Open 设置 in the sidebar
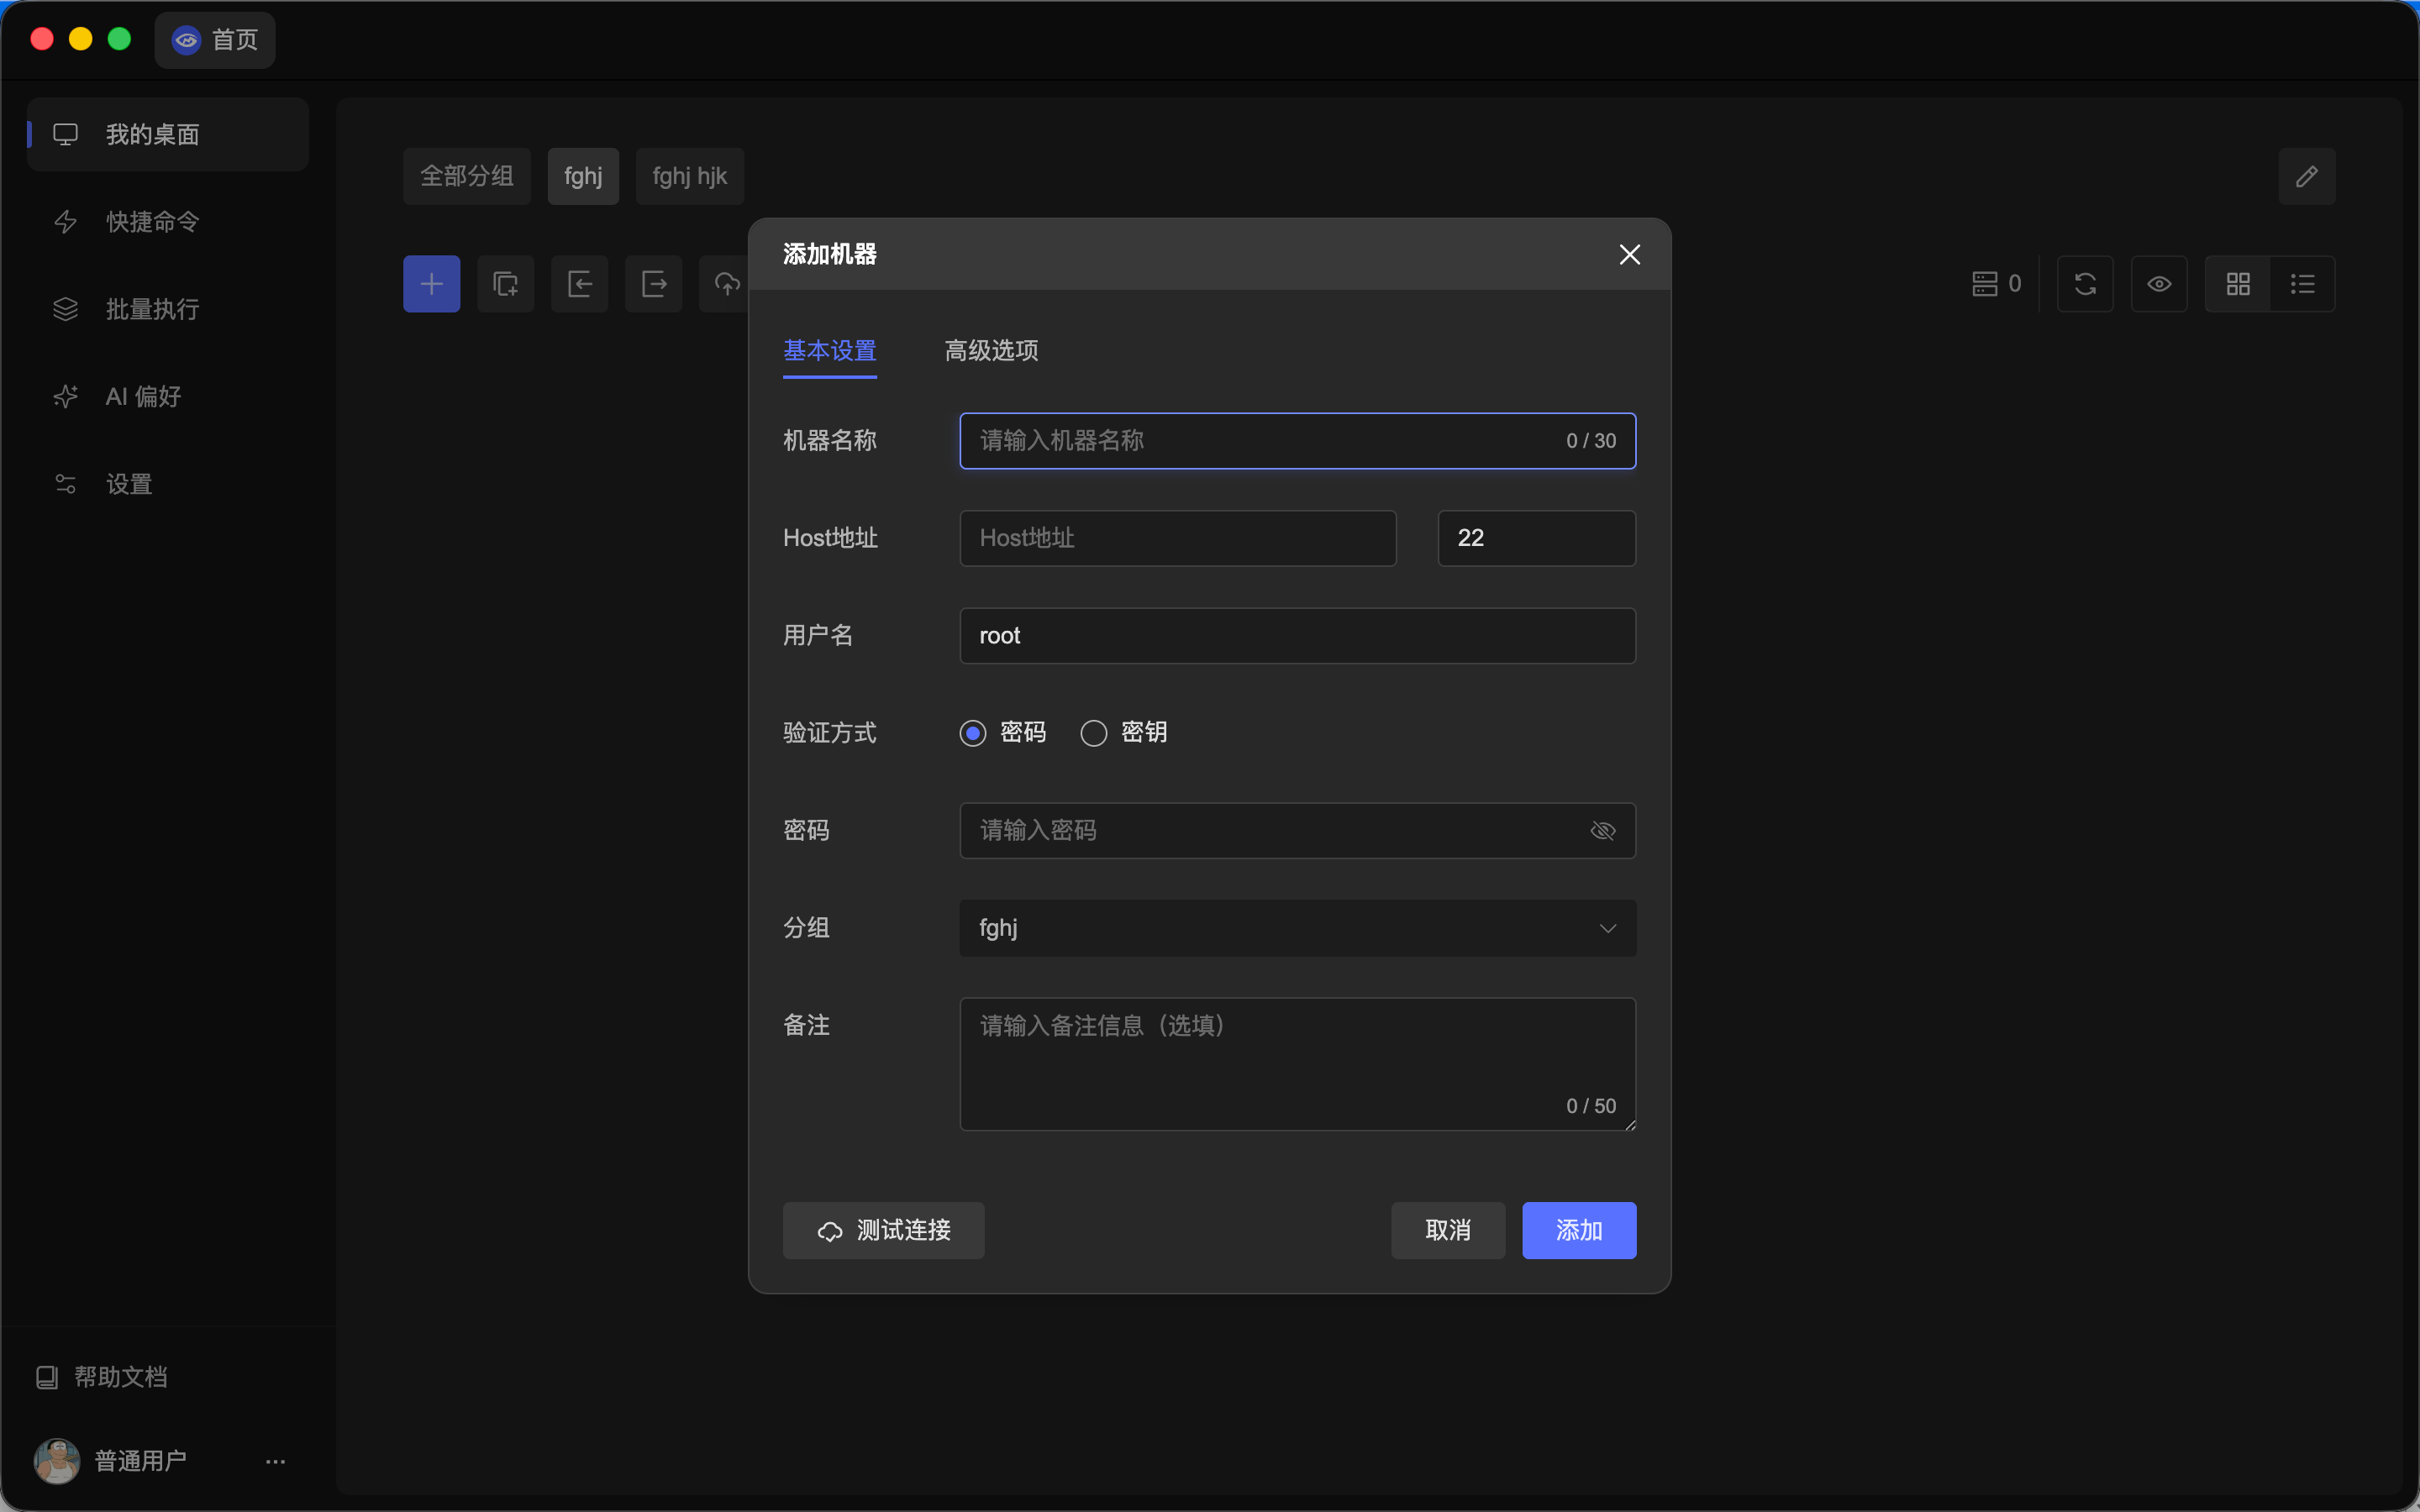 [x=168, y=485]
